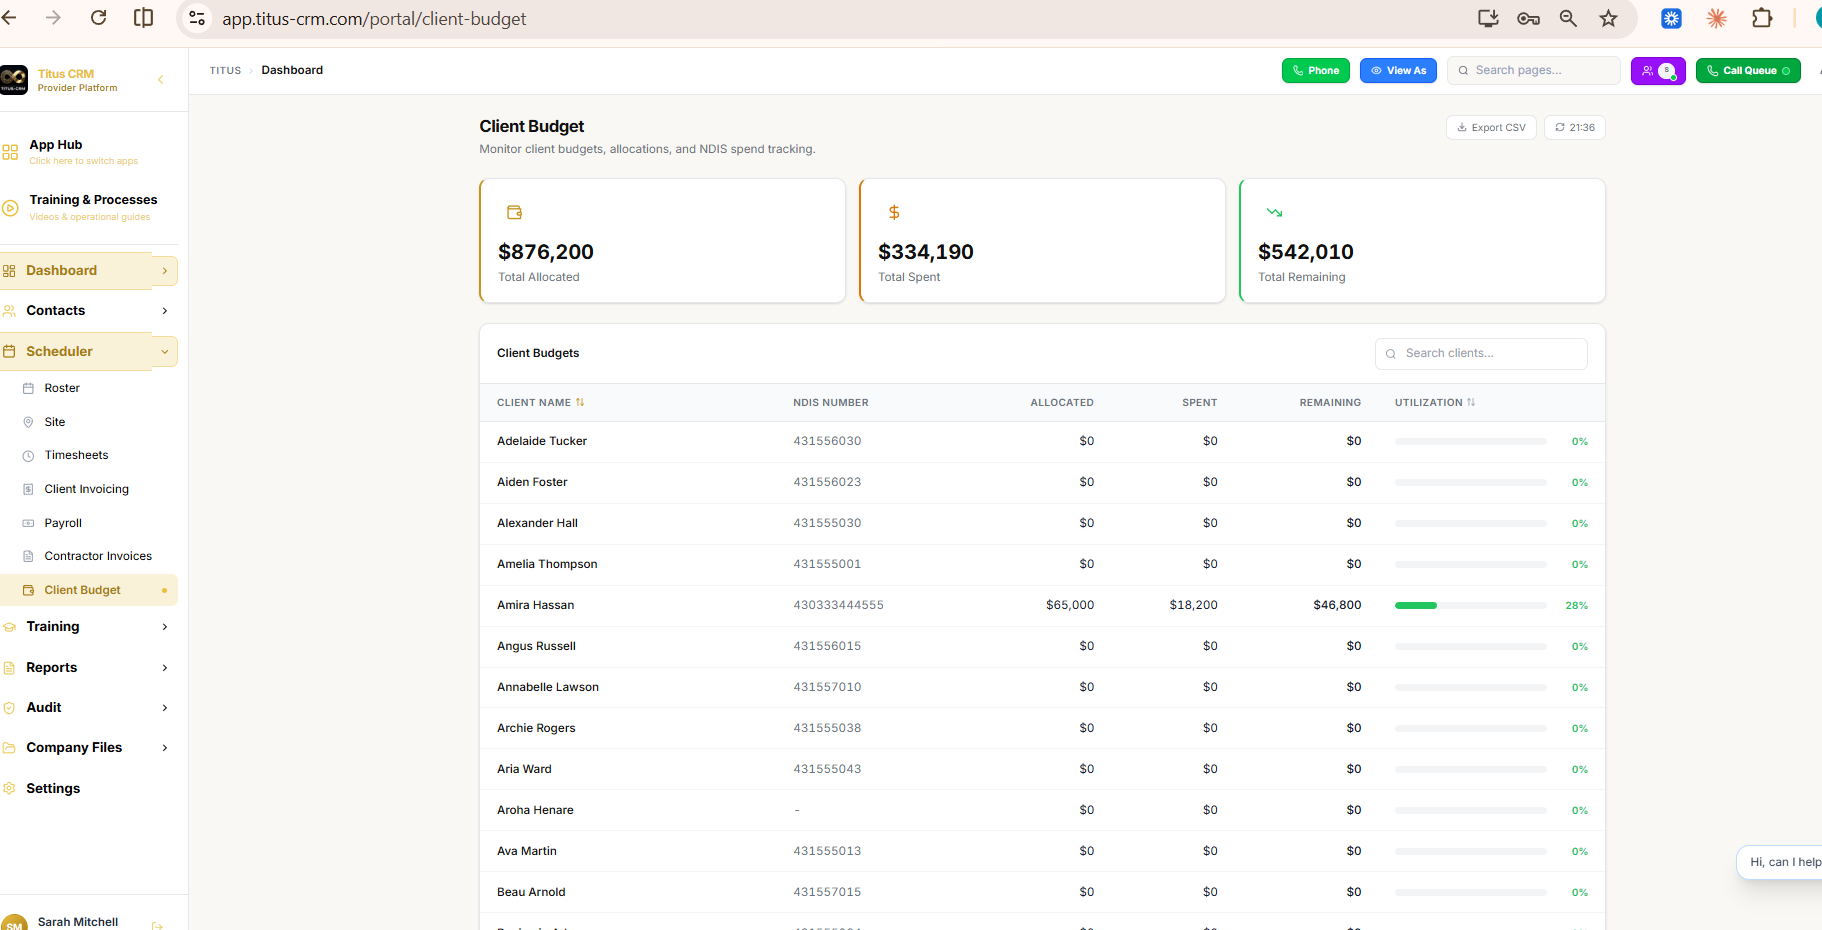Click Amira Hassan $18,200 spent value
The height and width of the screenshot is (930, 1822).
pyautogui.click(x=1193, y=605)
